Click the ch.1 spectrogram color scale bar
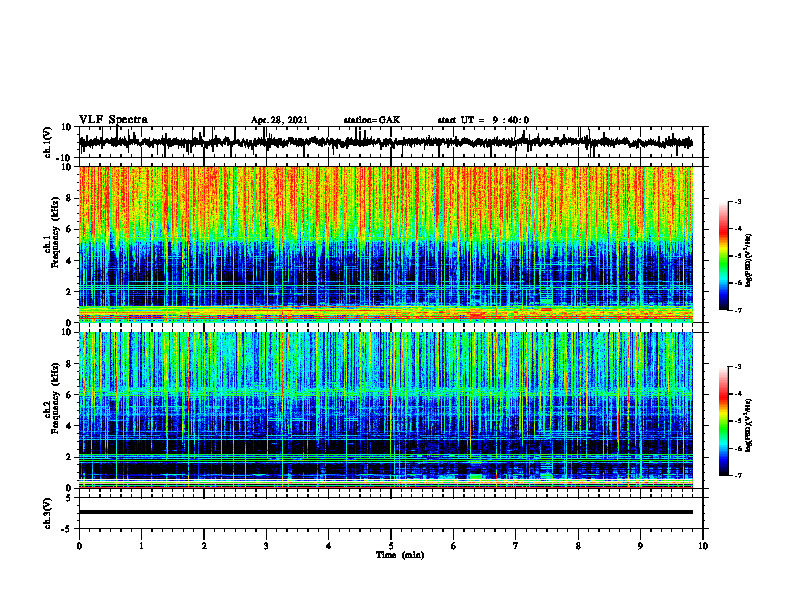 pos(724,256)
